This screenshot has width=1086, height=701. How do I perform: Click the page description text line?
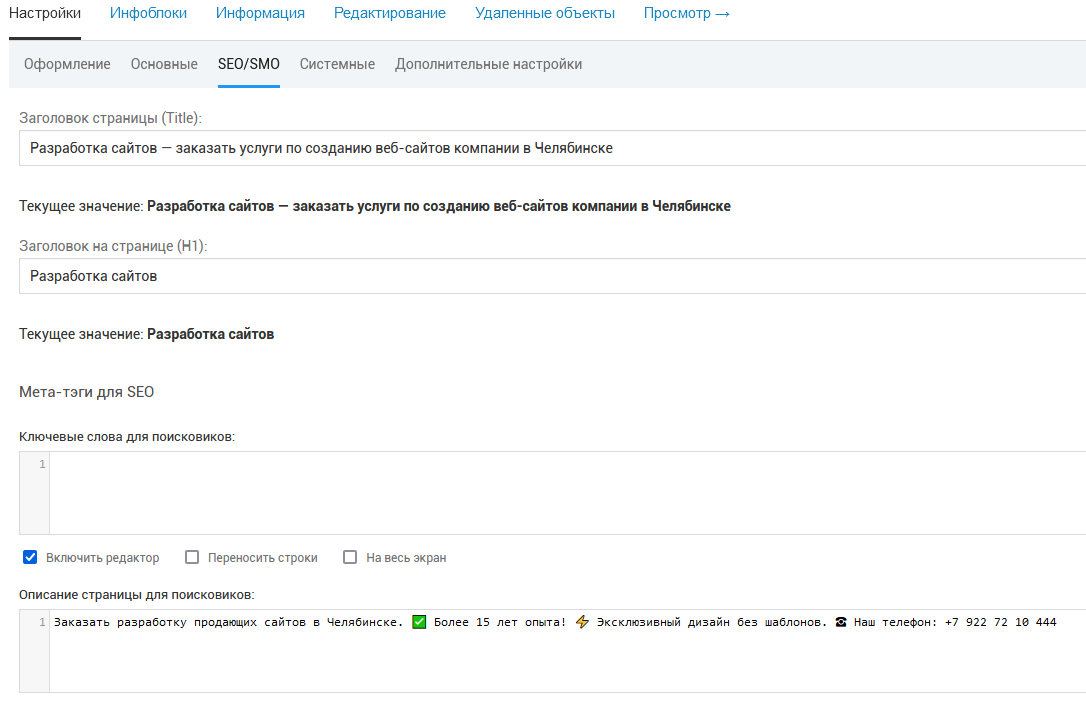coord(555,622)
